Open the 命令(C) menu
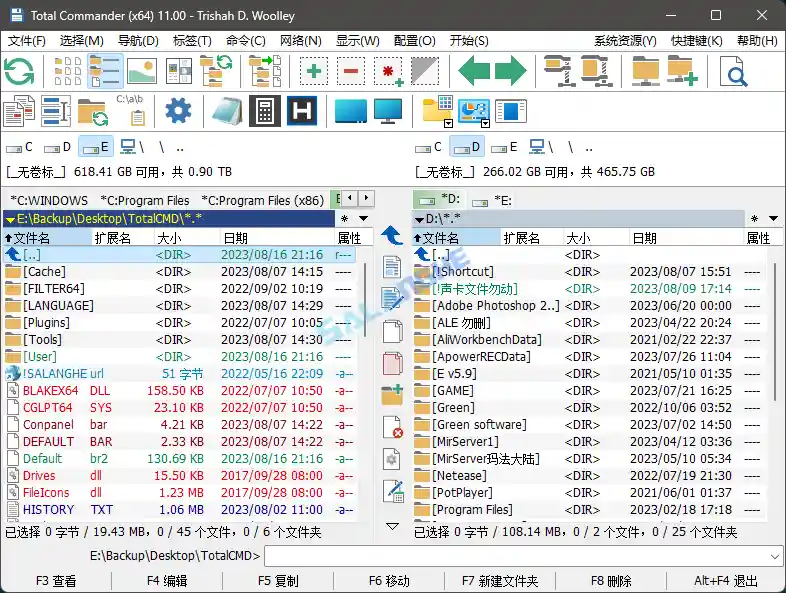This screenshot has width=786, height=593. pos(246,41)
